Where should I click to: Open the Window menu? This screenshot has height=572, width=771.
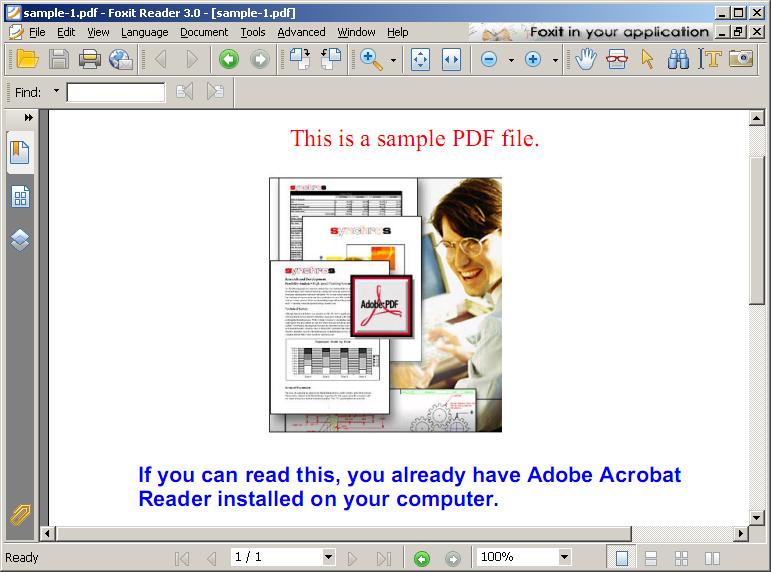coord(356,32)
